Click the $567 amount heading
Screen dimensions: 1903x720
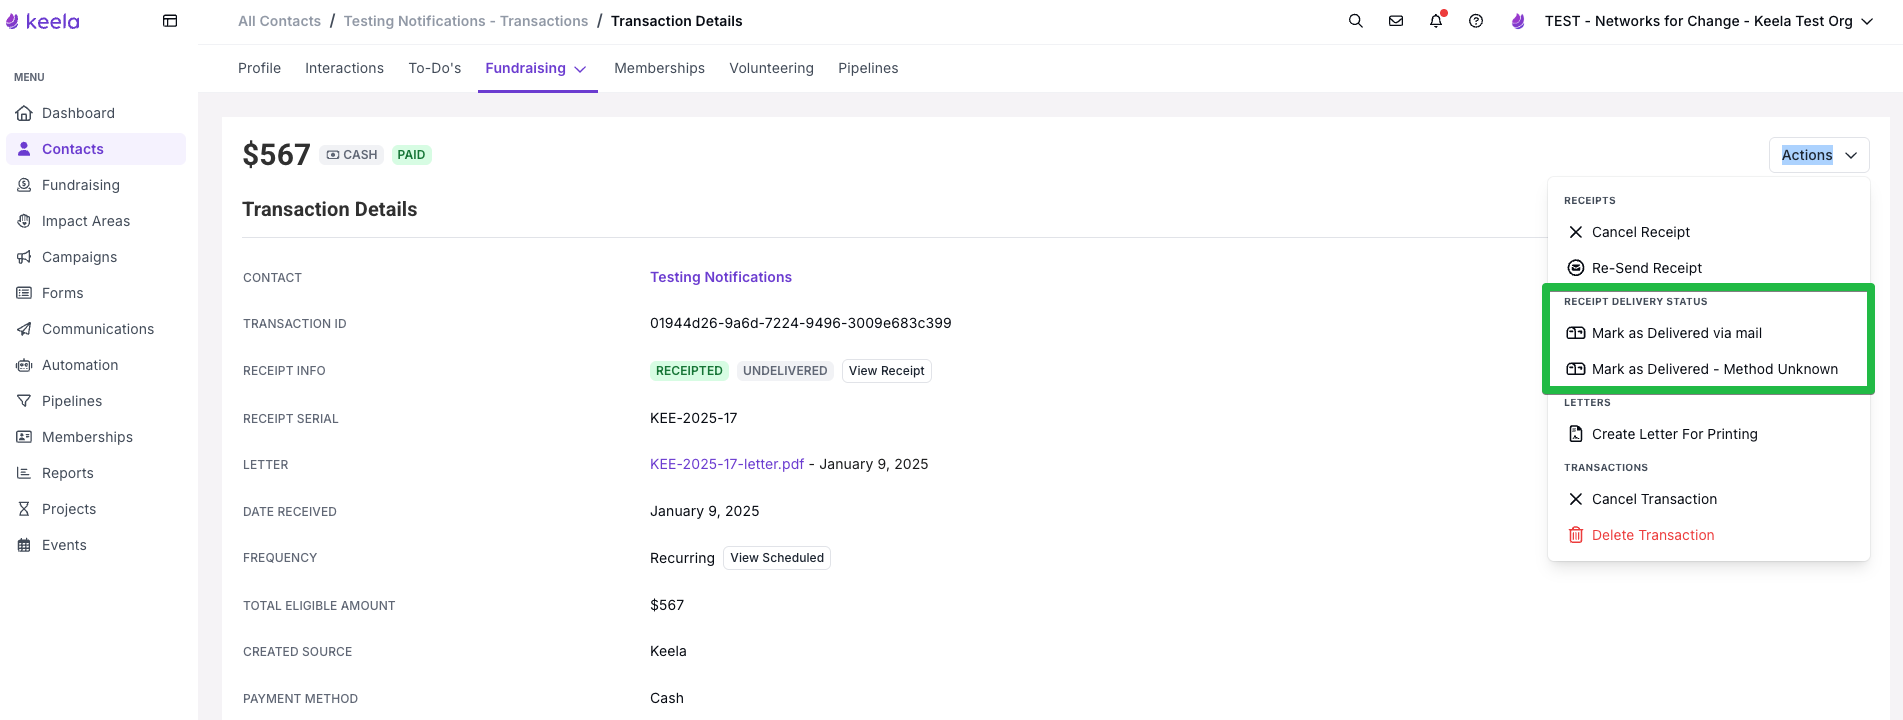click(x=276, y=155)
